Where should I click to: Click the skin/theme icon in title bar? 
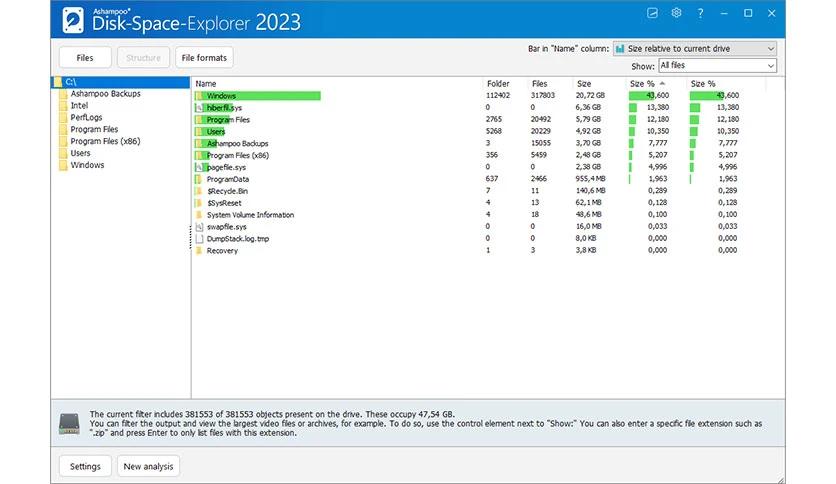click(x=652, y=13)
